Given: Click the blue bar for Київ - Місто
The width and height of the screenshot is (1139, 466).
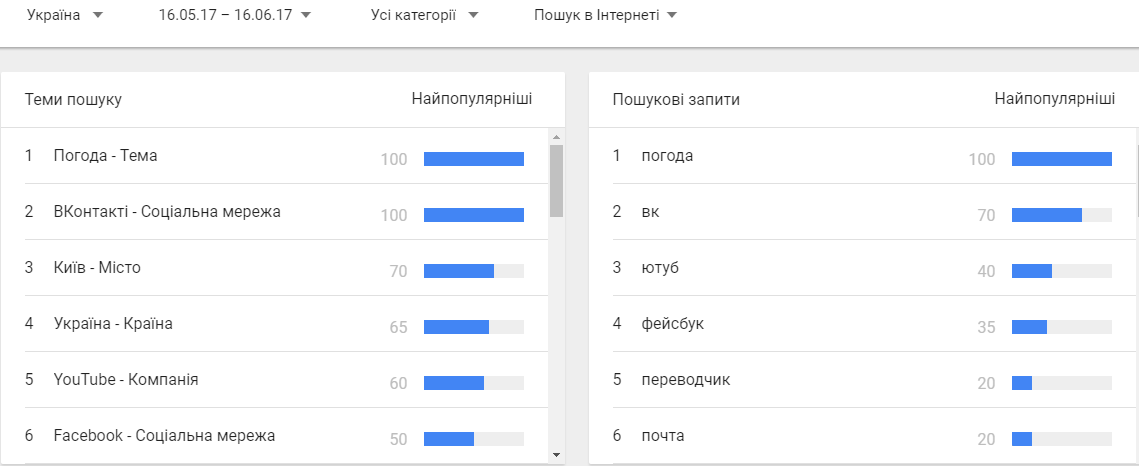Looking at the screenshot, I should [x=459, y=271].
